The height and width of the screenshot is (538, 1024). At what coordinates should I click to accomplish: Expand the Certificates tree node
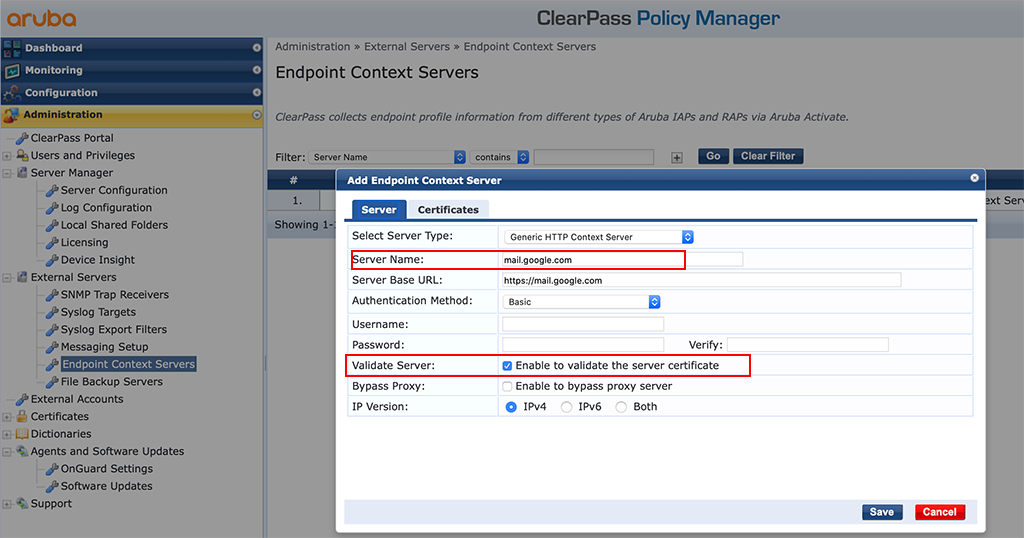tap(7, 417)
